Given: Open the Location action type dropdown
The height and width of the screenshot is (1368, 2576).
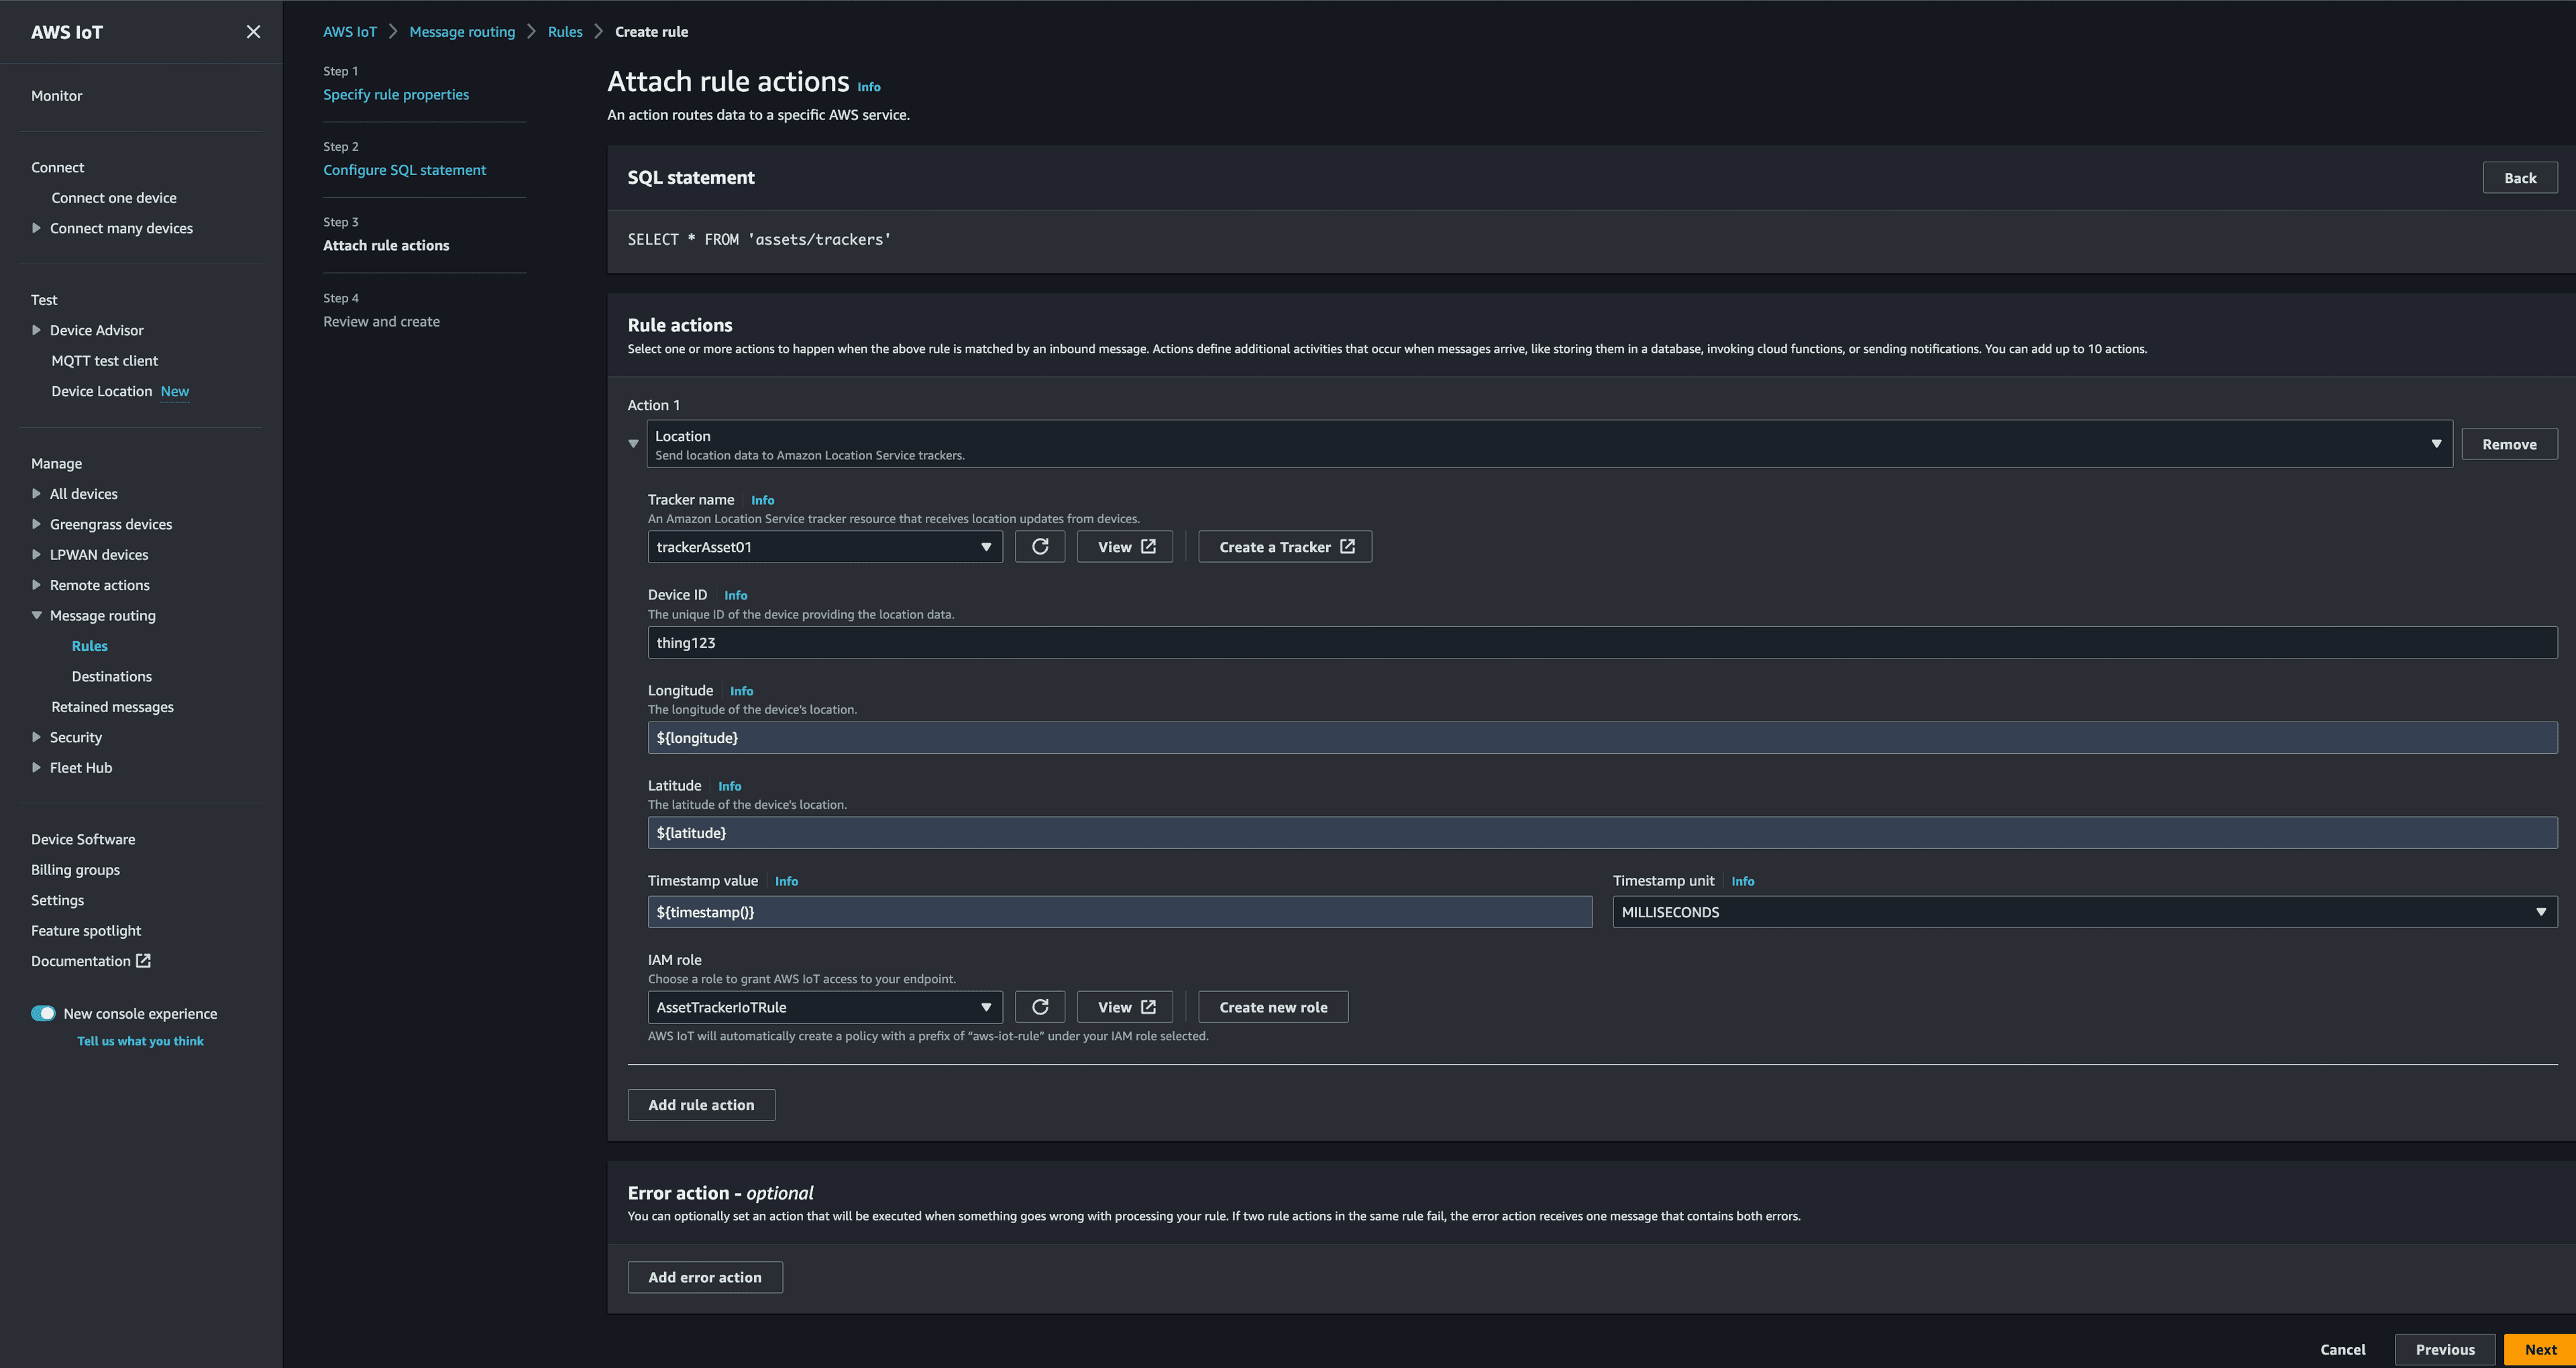Looking at the screenshot, I should tap(1549, 444).
